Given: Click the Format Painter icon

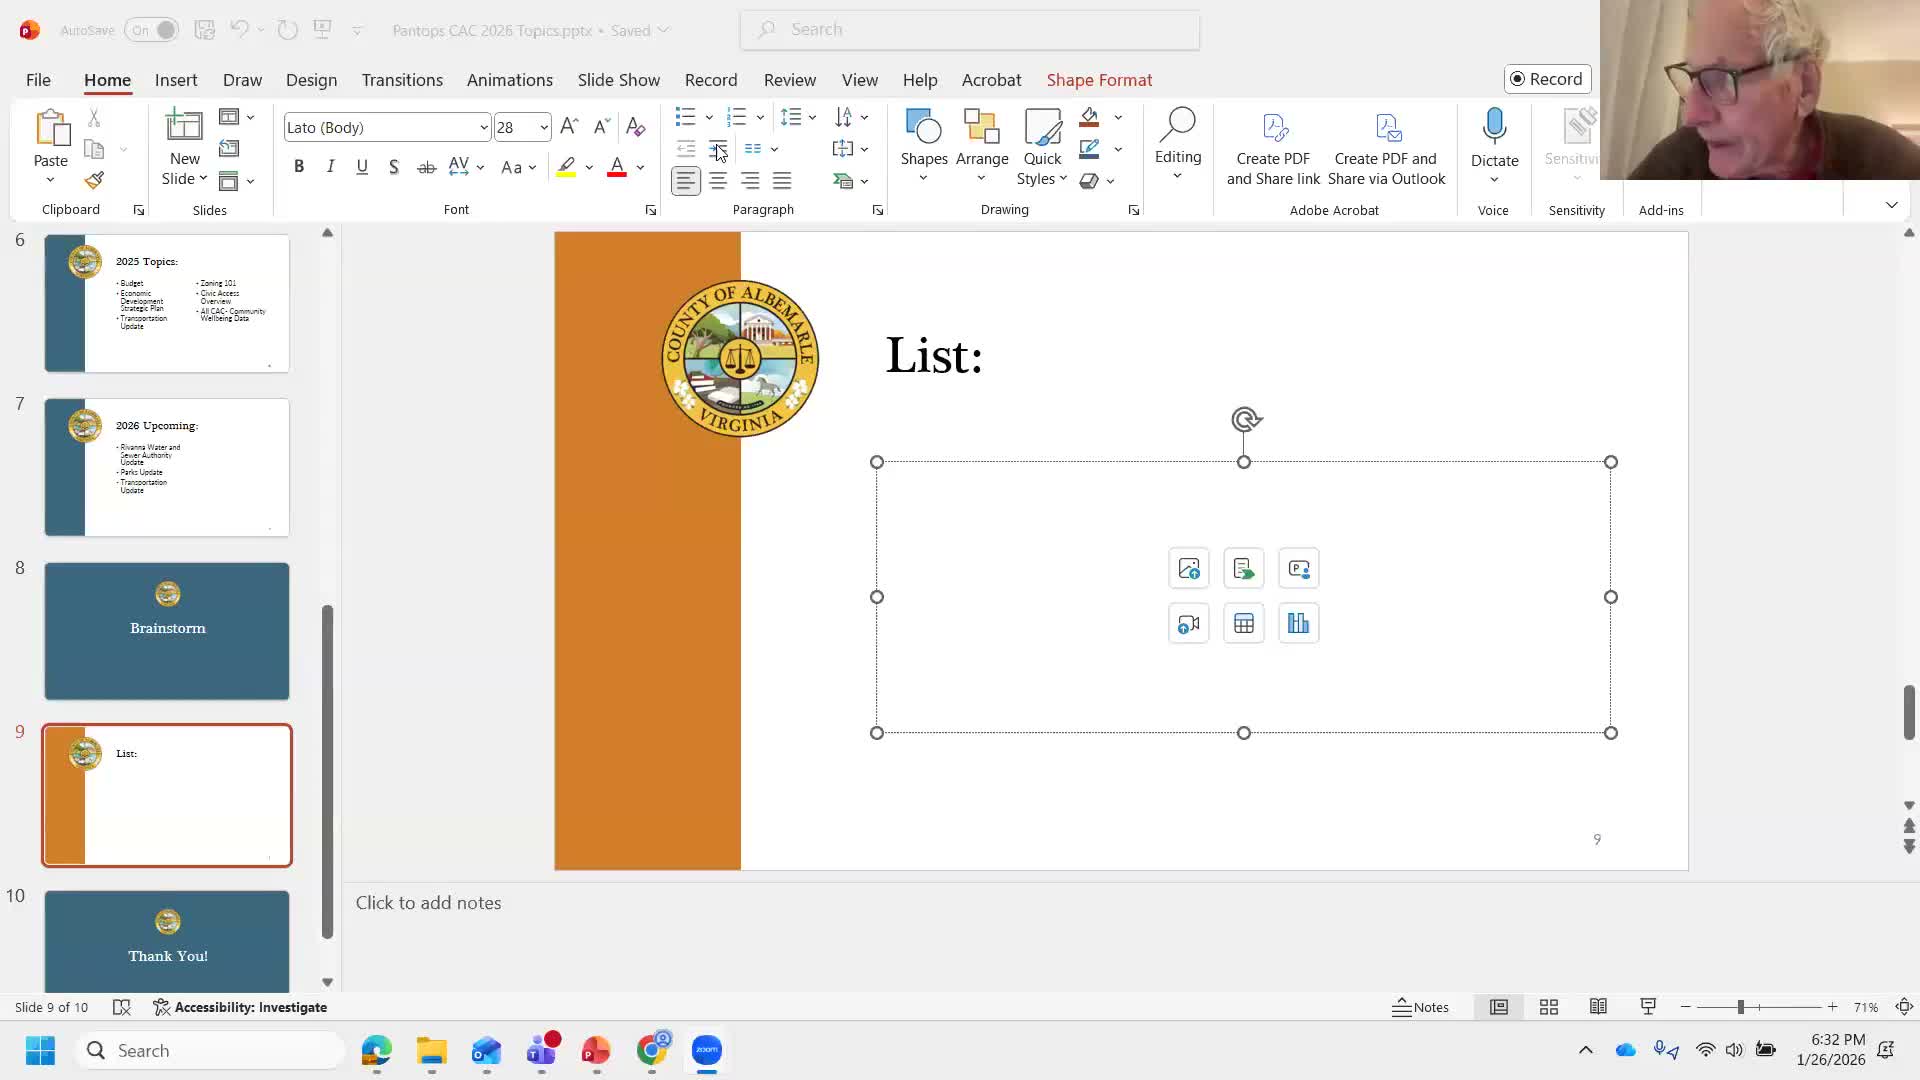Looking at the screenshot, I should pos(94,181).
